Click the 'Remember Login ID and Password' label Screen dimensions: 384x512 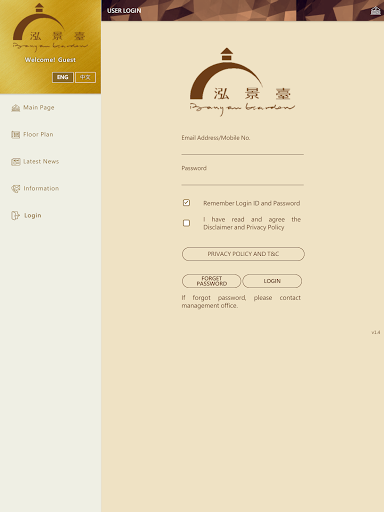point(252,203)
